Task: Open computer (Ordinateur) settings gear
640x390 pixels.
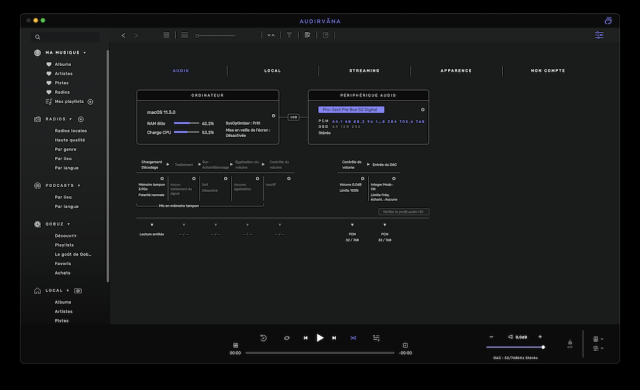Action: pyautogui.click(x=273, y=115)
